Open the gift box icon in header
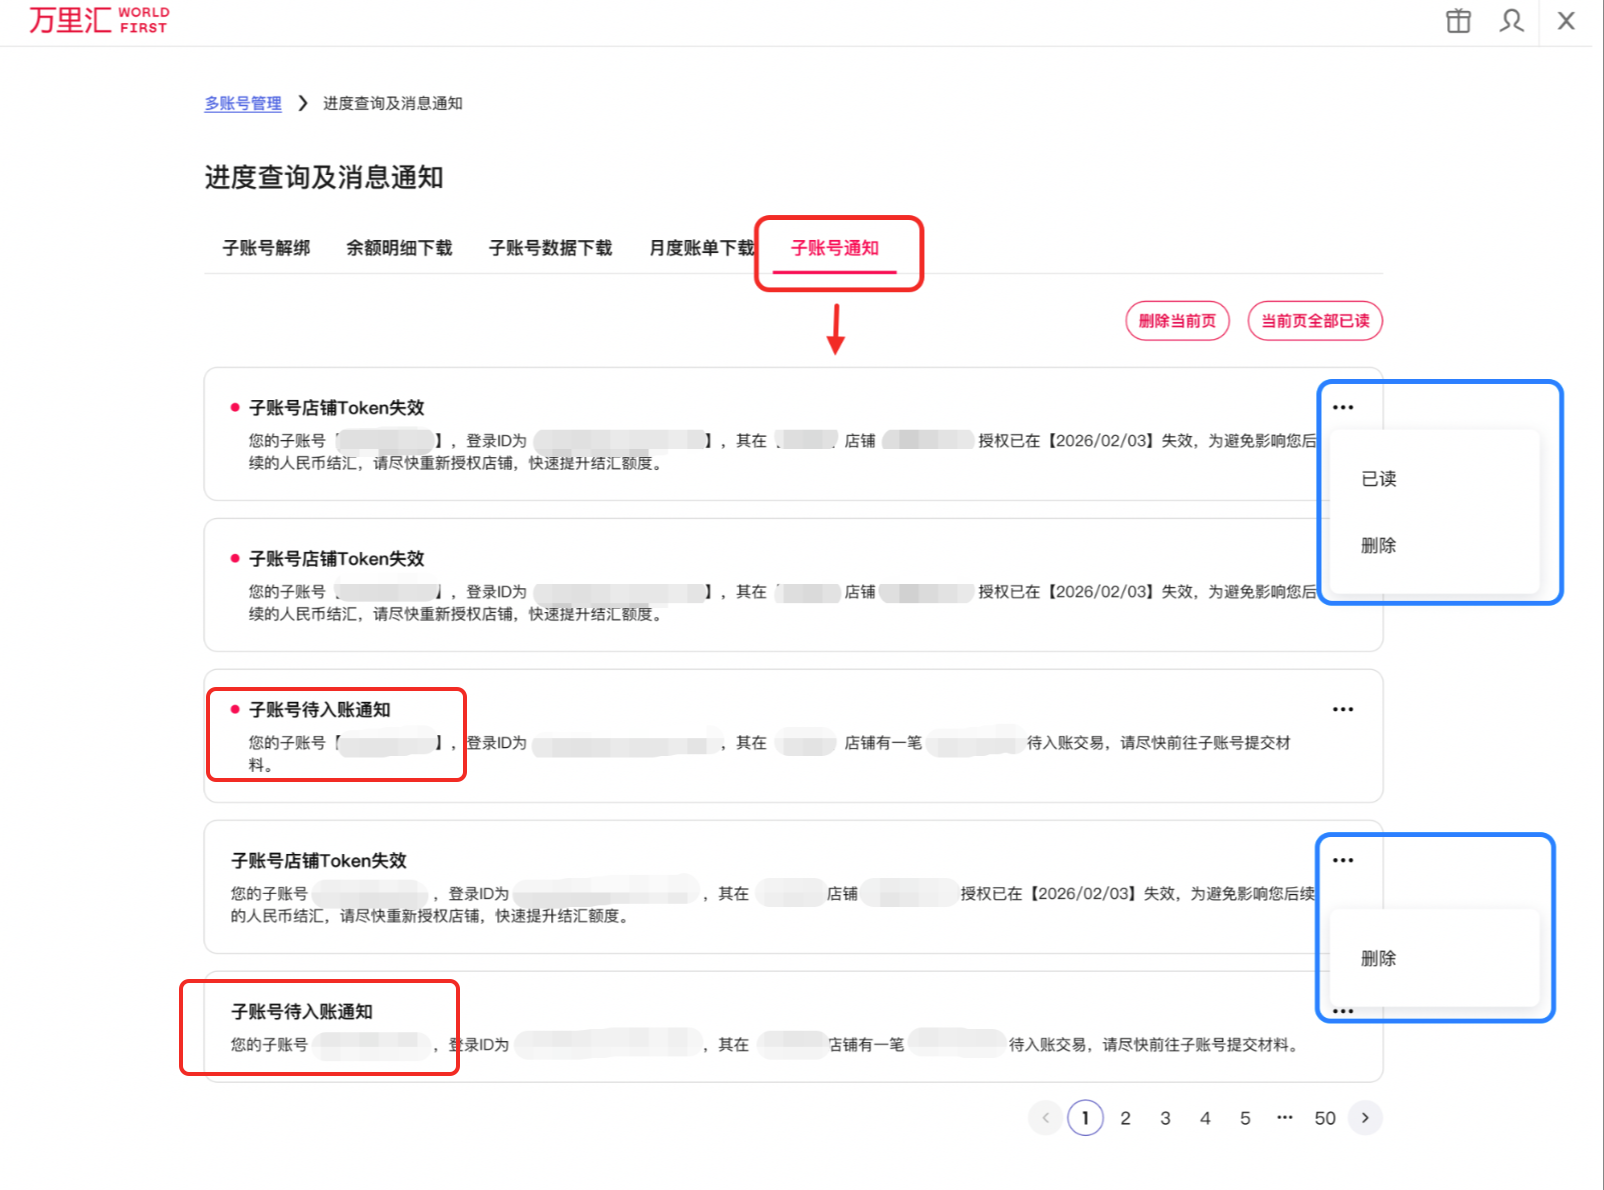 coord(1458,21)
